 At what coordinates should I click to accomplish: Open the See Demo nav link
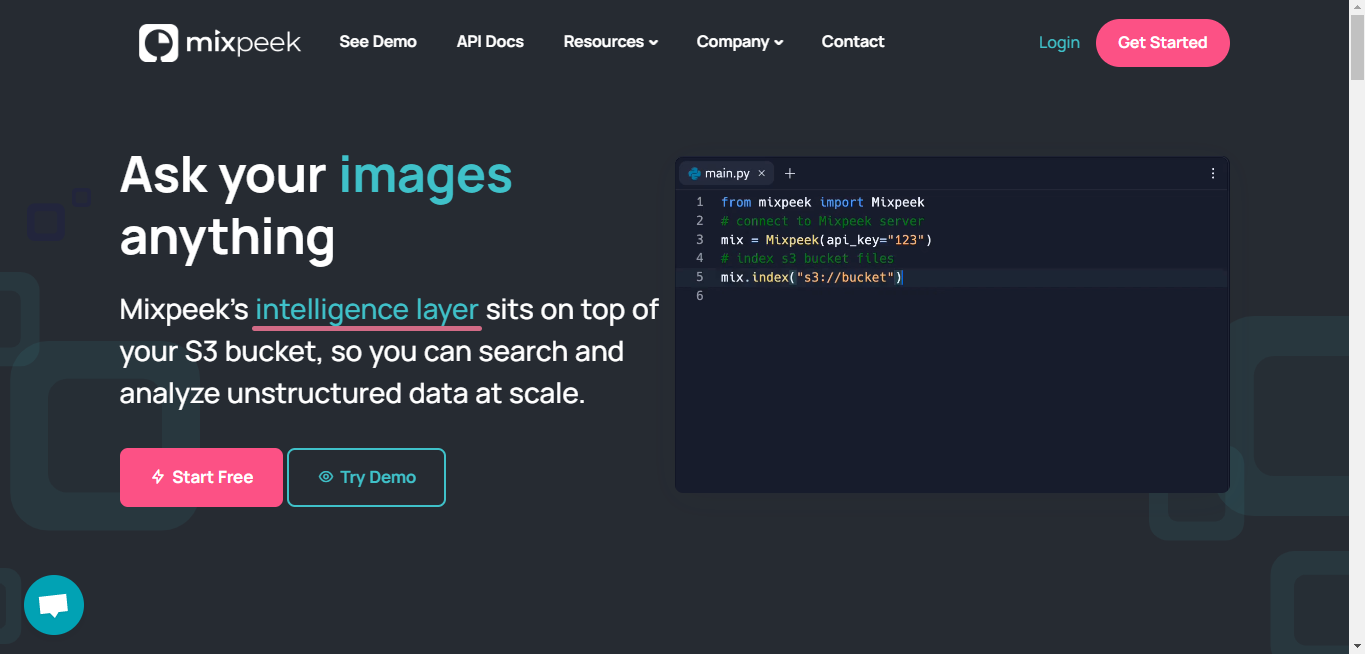[378, 42]
